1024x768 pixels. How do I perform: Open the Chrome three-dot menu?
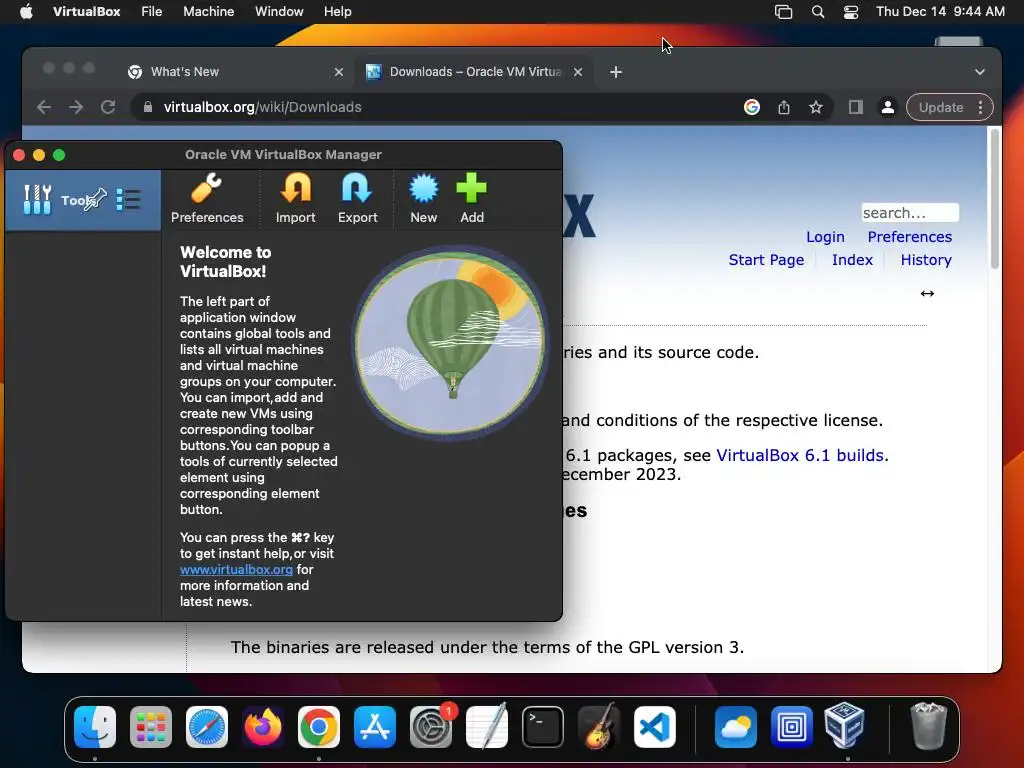(980, 107)
